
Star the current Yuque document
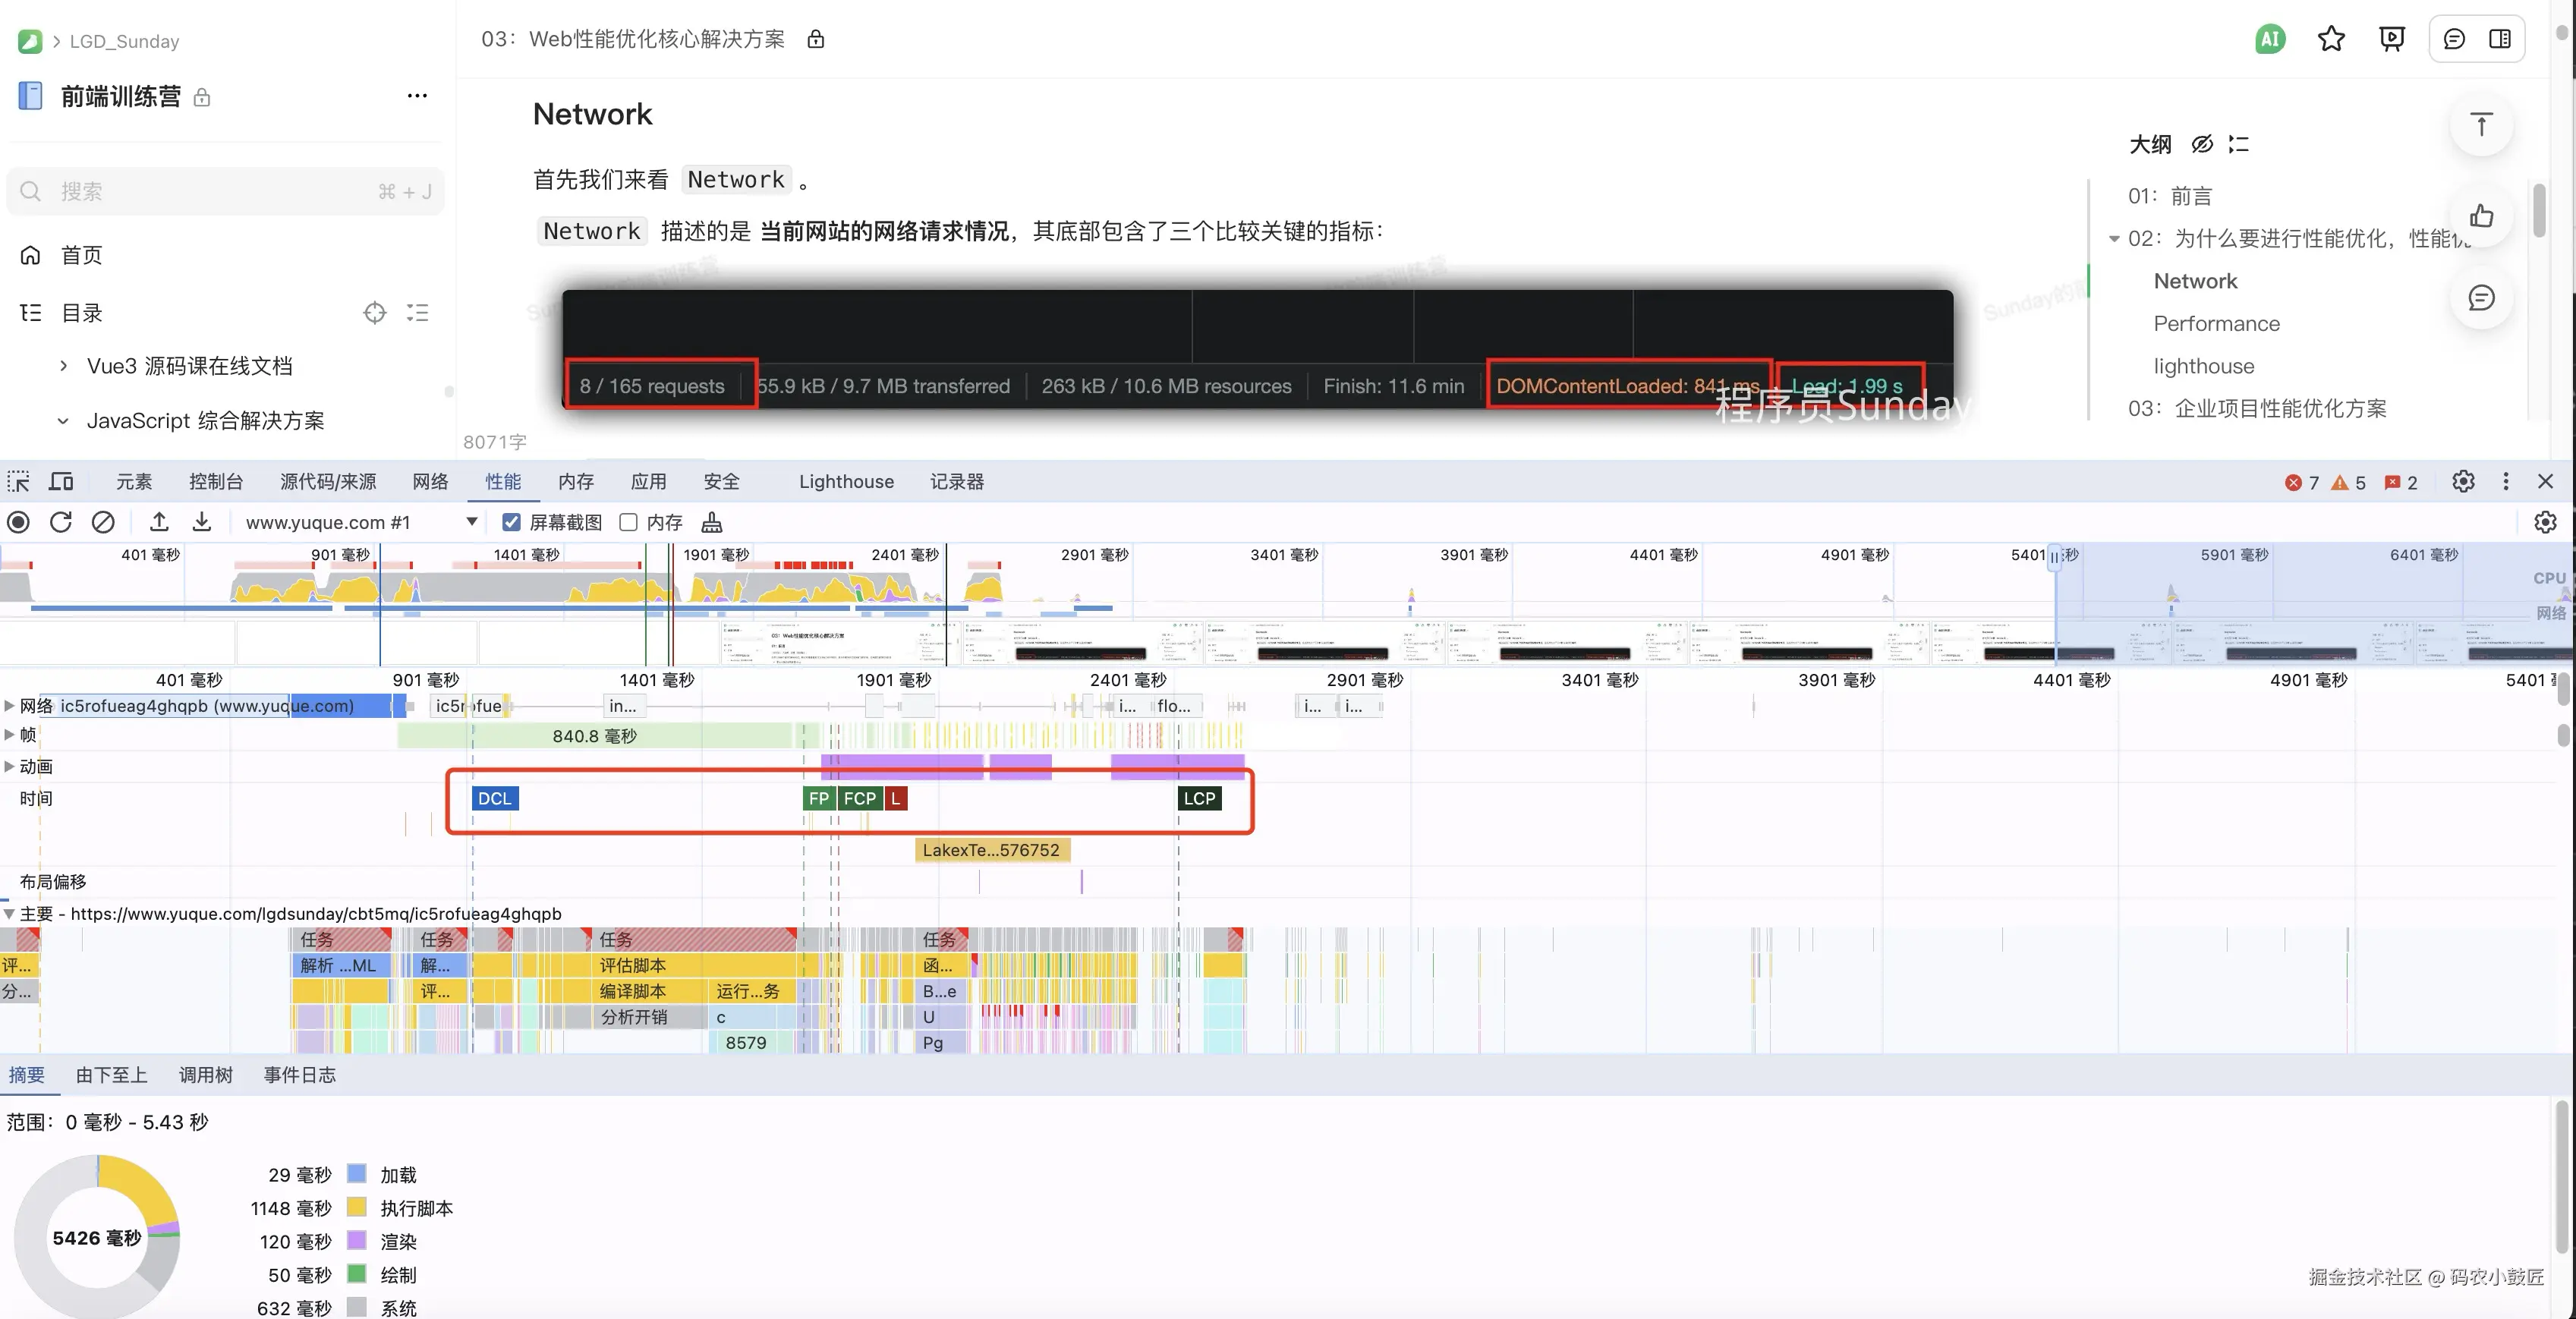[2331, 39]
